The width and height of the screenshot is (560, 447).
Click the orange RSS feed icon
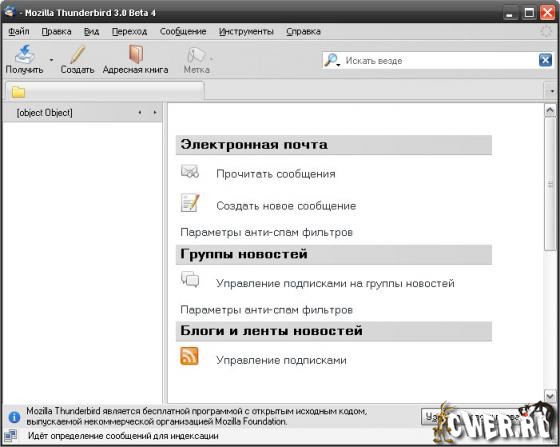point(189,356)
